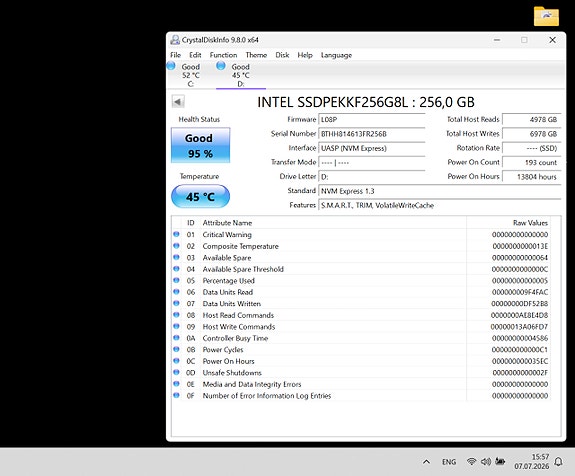Select the Critical Warning attribute name

[x=227, y=235]
